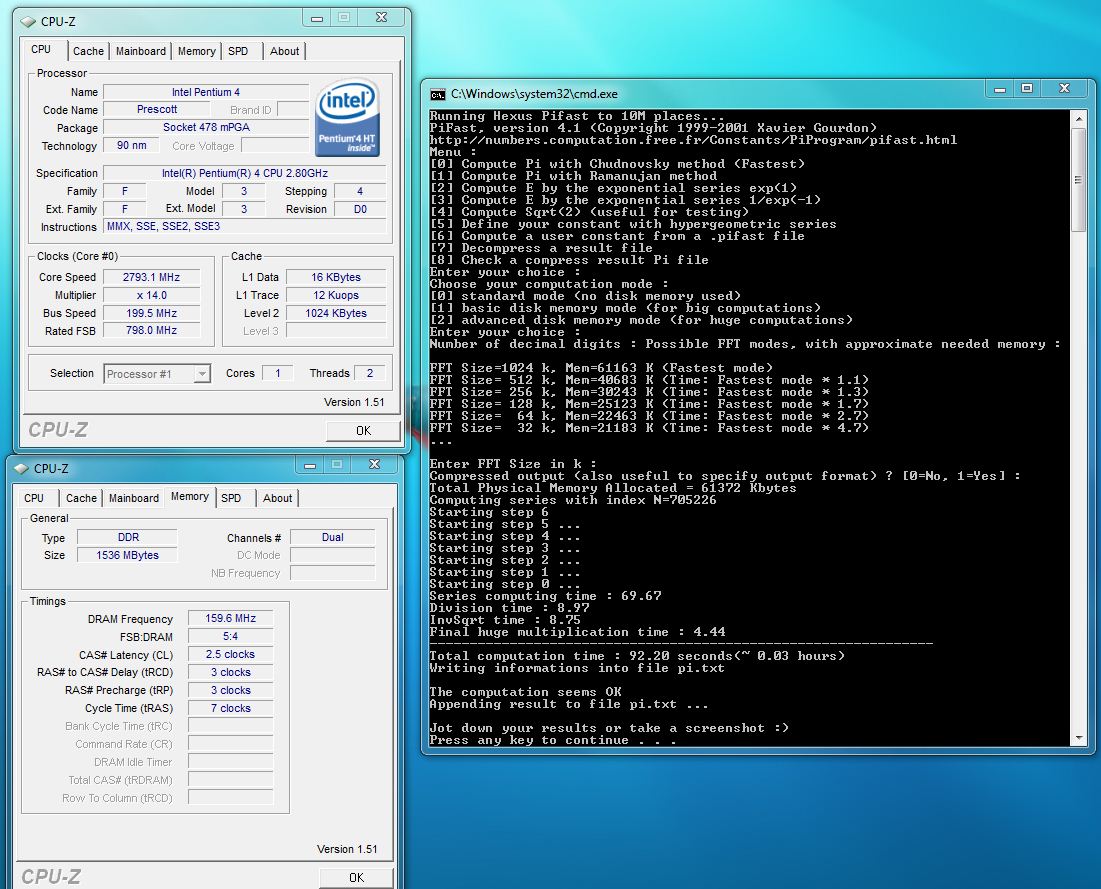Click the L1 Data value '16 KBytes'
Viewport: 1101px width, 889px height.
point(336,277)
